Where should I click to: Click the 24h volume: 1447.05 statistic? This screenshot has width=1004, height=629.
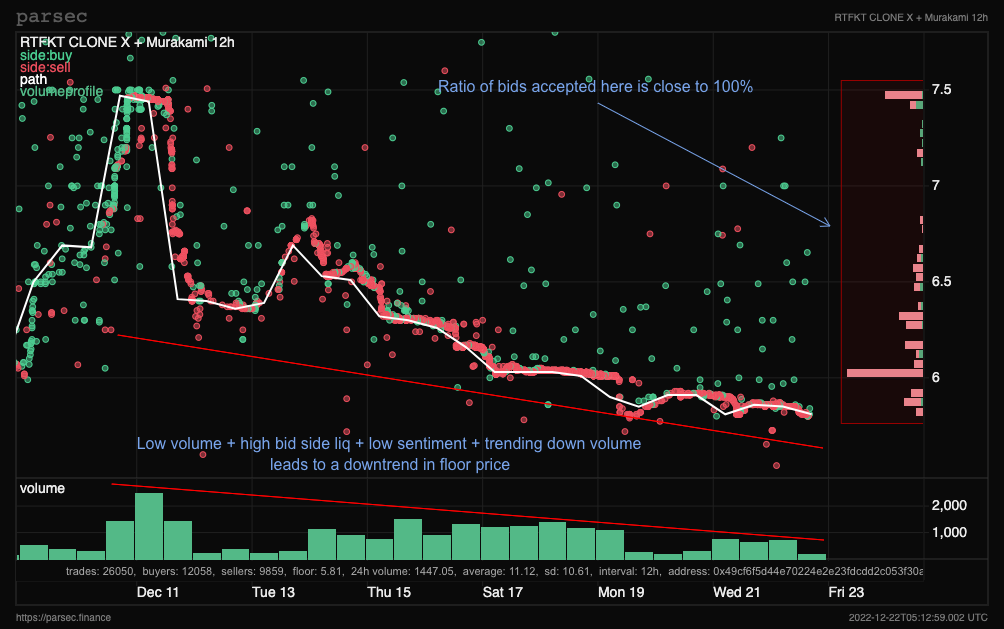tap(403, 571)
